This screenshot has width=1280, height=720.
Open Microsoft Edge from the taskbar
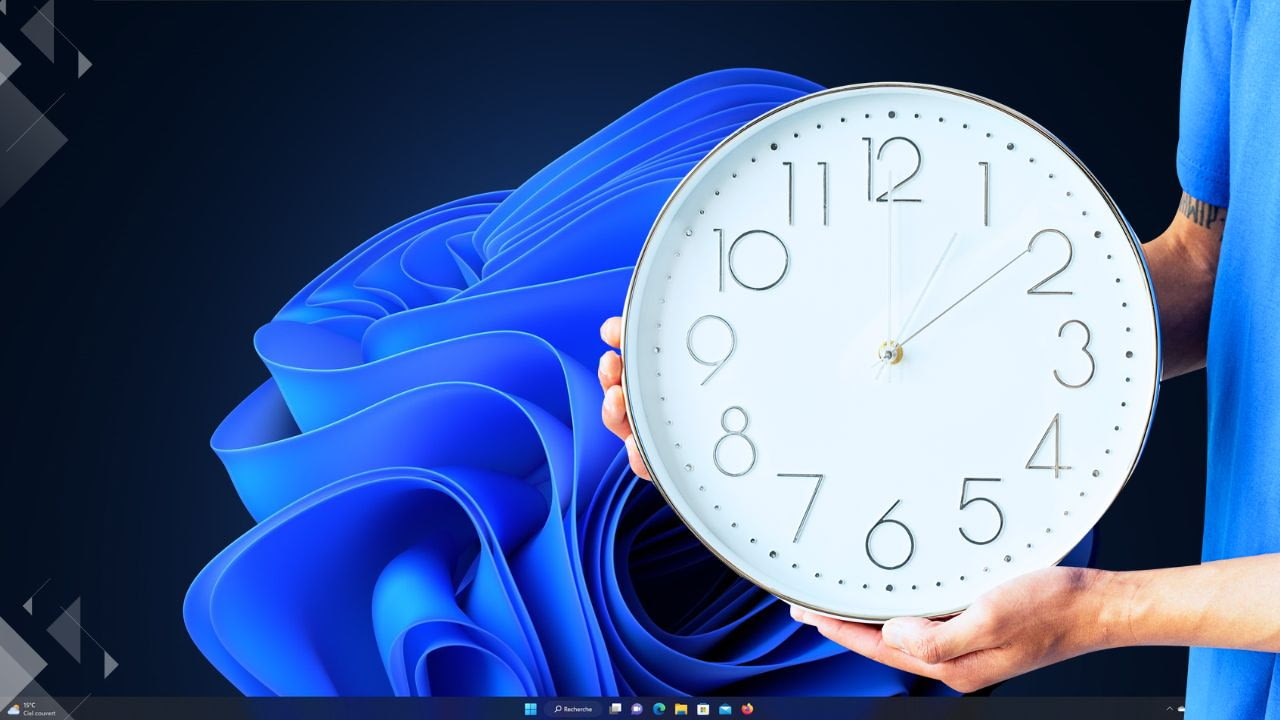pos(659,709)
